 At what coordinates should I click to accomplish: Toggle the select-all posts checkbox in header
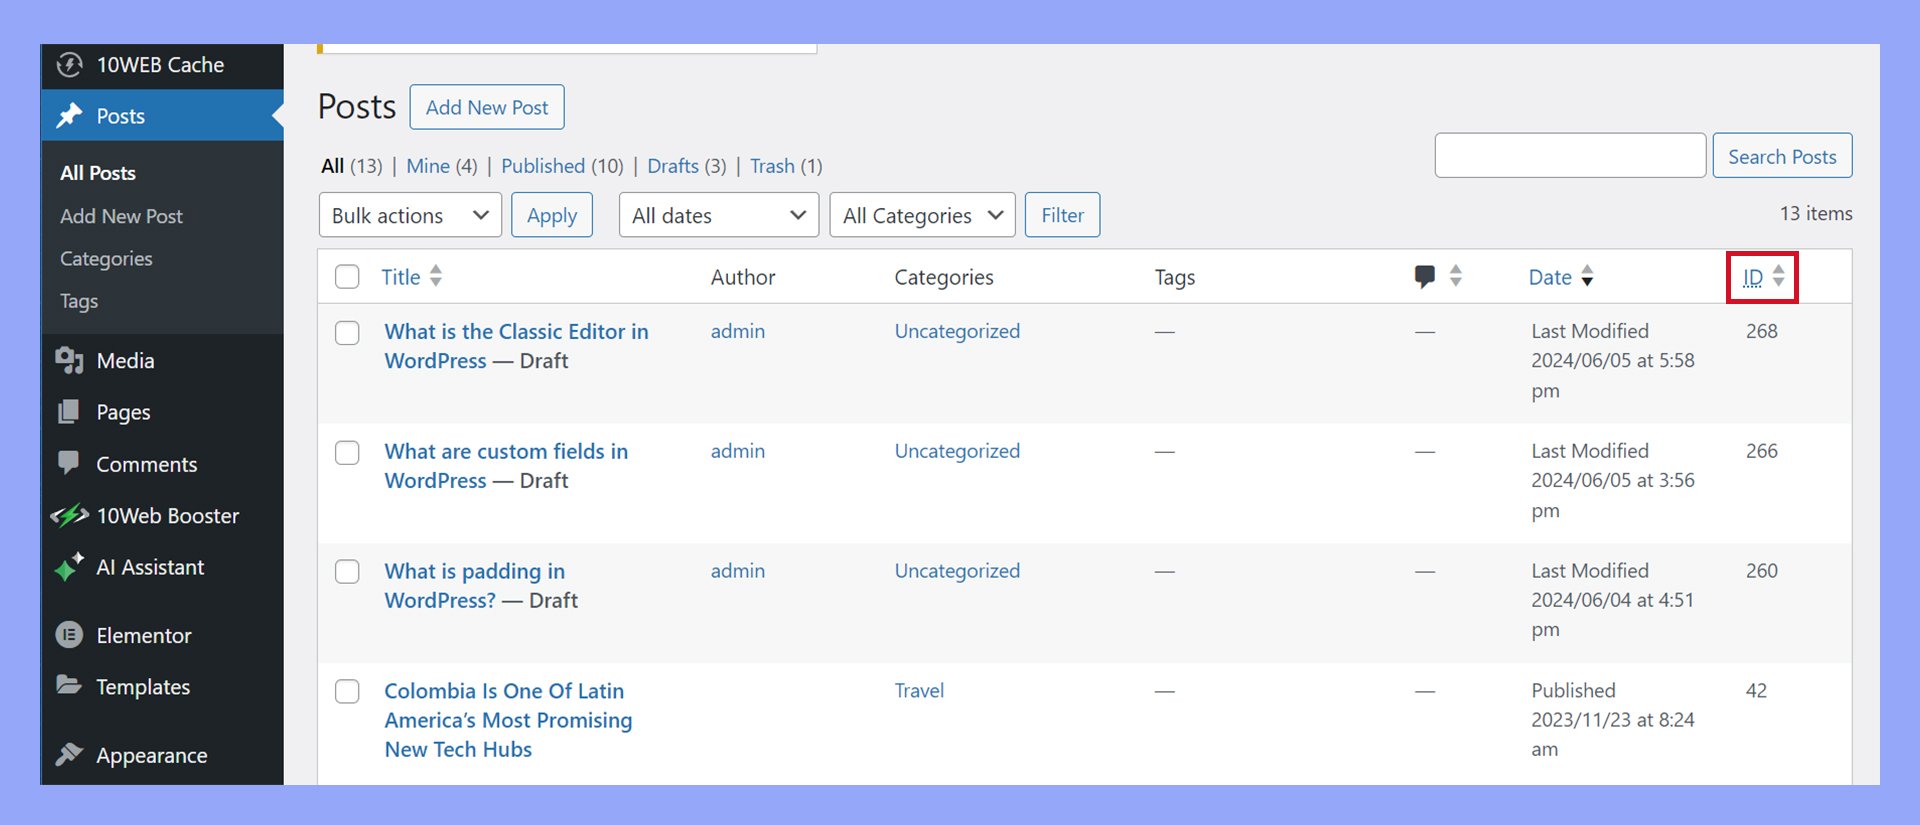pos(347,277)
